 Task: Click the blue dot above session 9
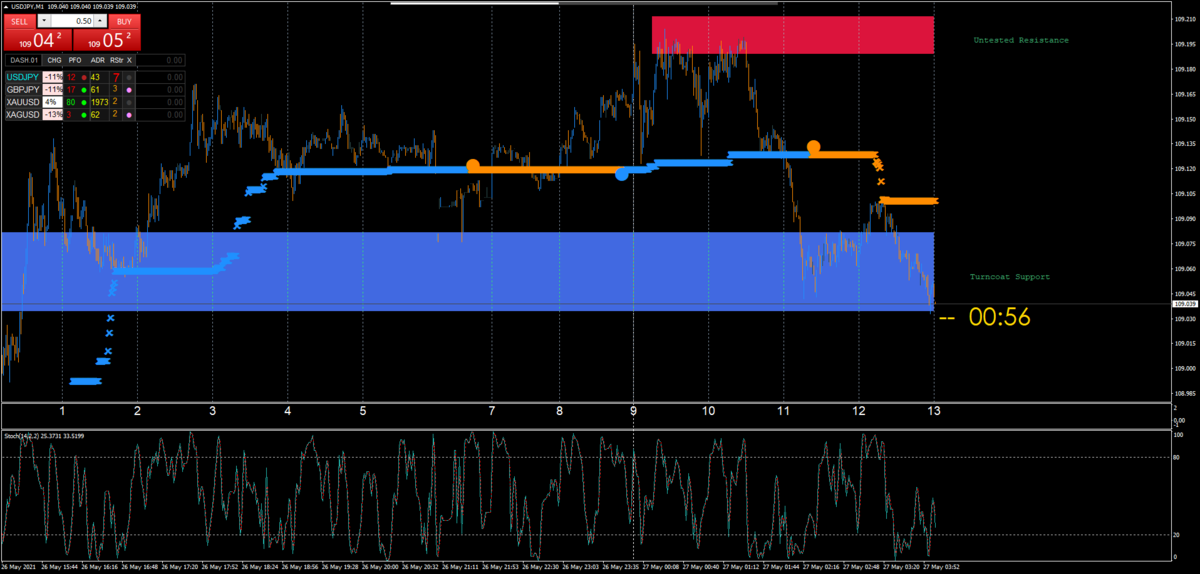[622, 174]
